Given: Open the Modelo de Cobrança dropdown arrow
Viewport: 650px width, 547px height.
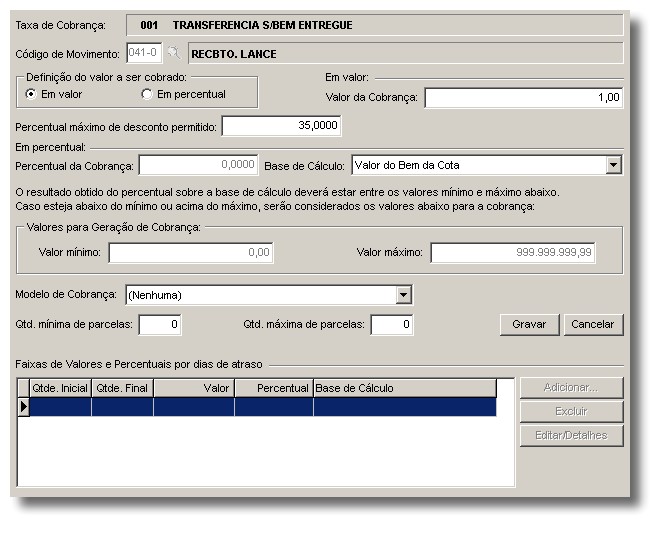Looking at the screenshot, I should 403,295.
